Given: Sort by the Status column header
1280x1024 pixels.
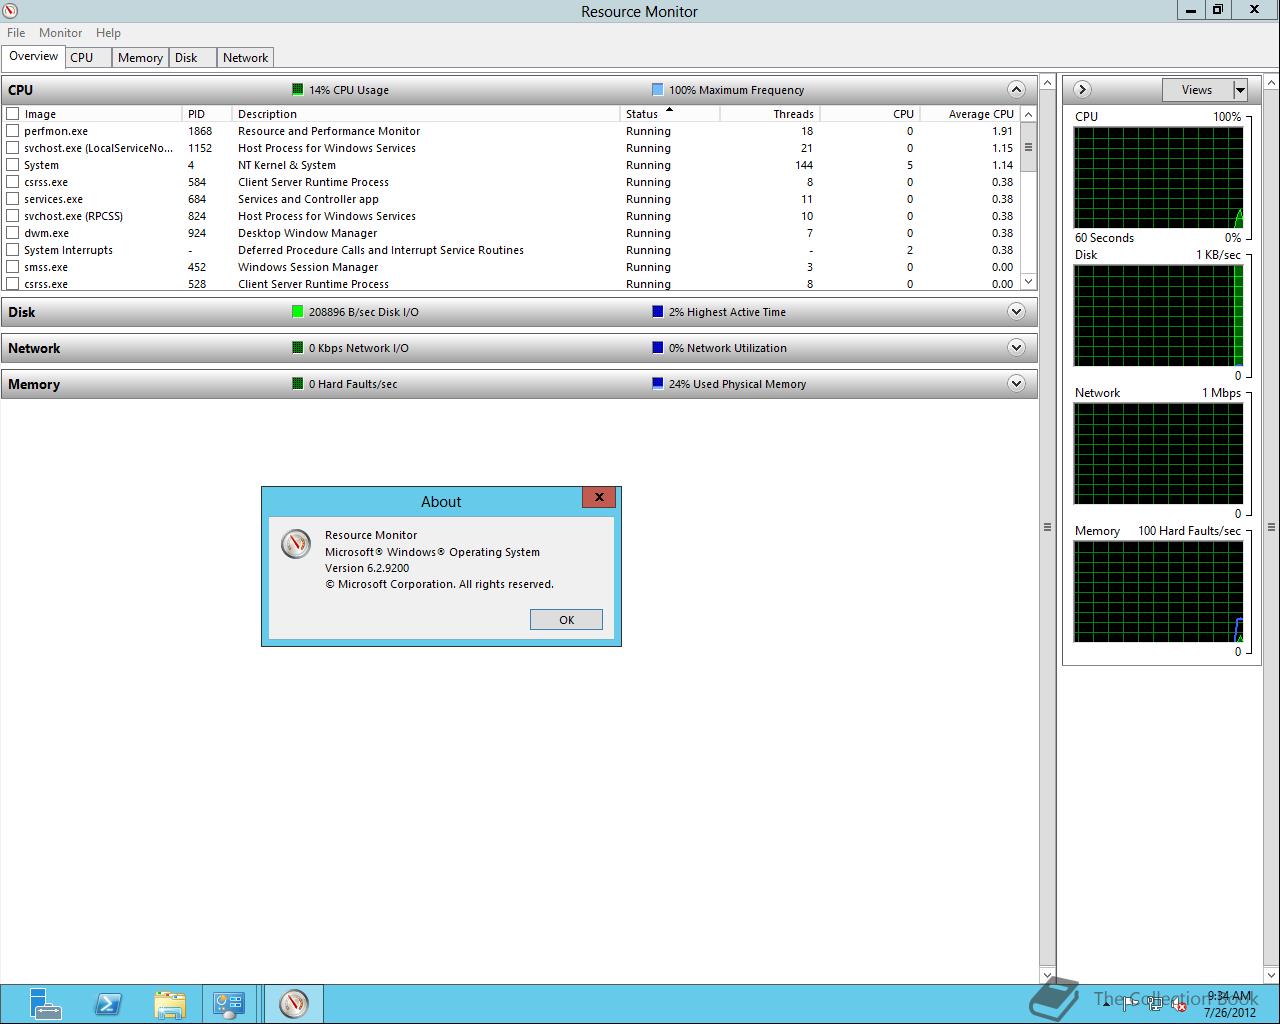Looking at the screenshot, I should point(670,114).
